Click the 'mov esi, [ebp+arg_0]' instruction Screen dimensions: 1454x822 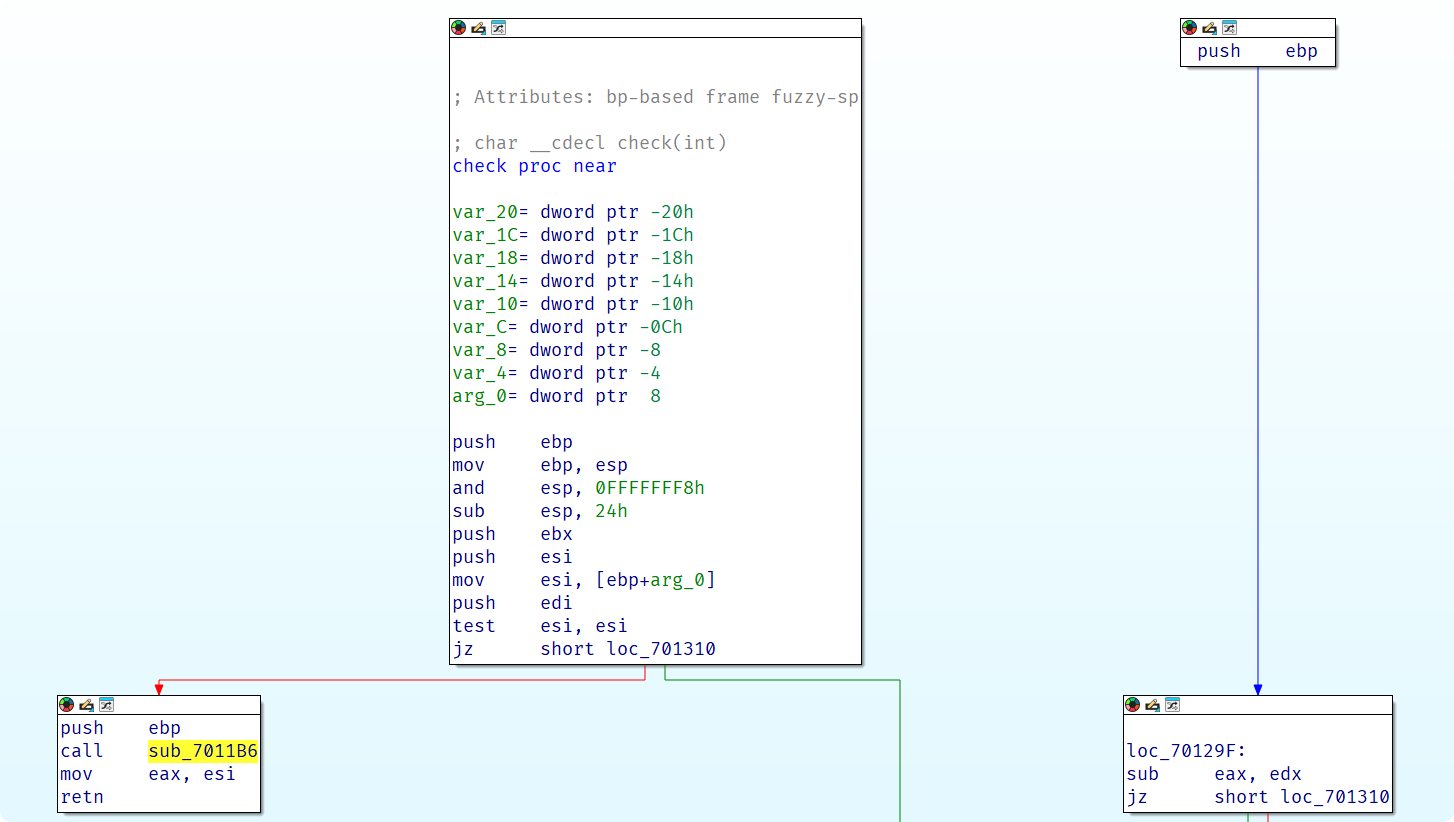coord(584,580)
